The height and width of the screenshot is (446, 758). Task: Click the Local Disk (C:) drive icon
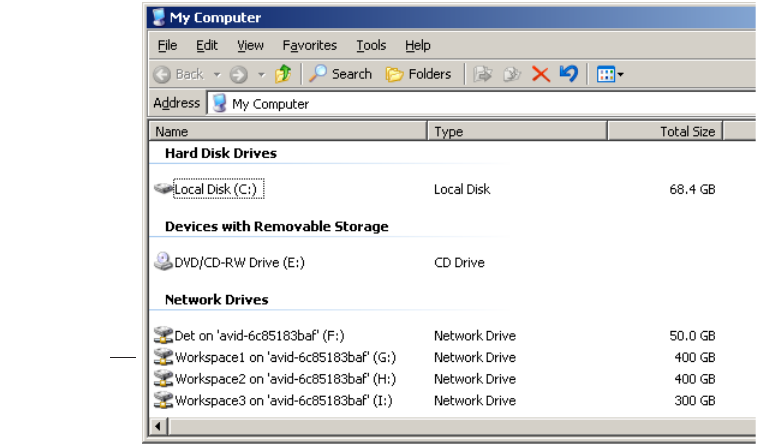coord(163,188)
